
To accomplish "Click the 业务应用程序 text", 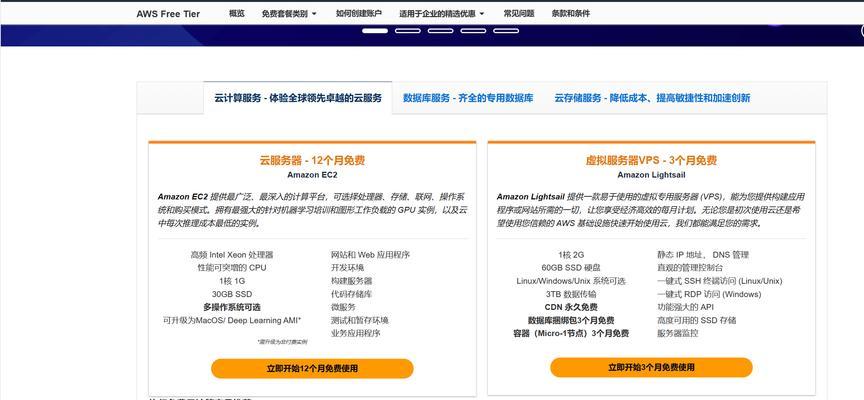I will coord(355,333).
